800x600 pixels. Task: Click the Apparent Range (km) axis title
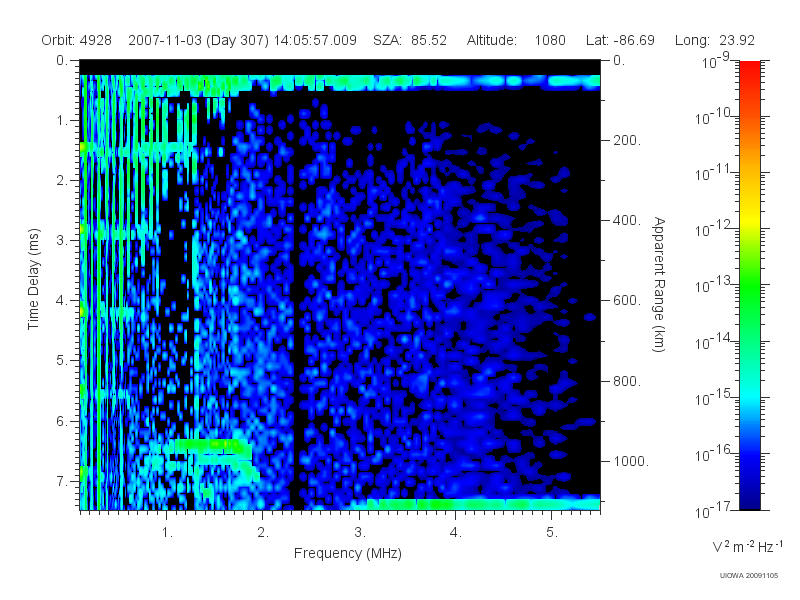click(659, 284)
